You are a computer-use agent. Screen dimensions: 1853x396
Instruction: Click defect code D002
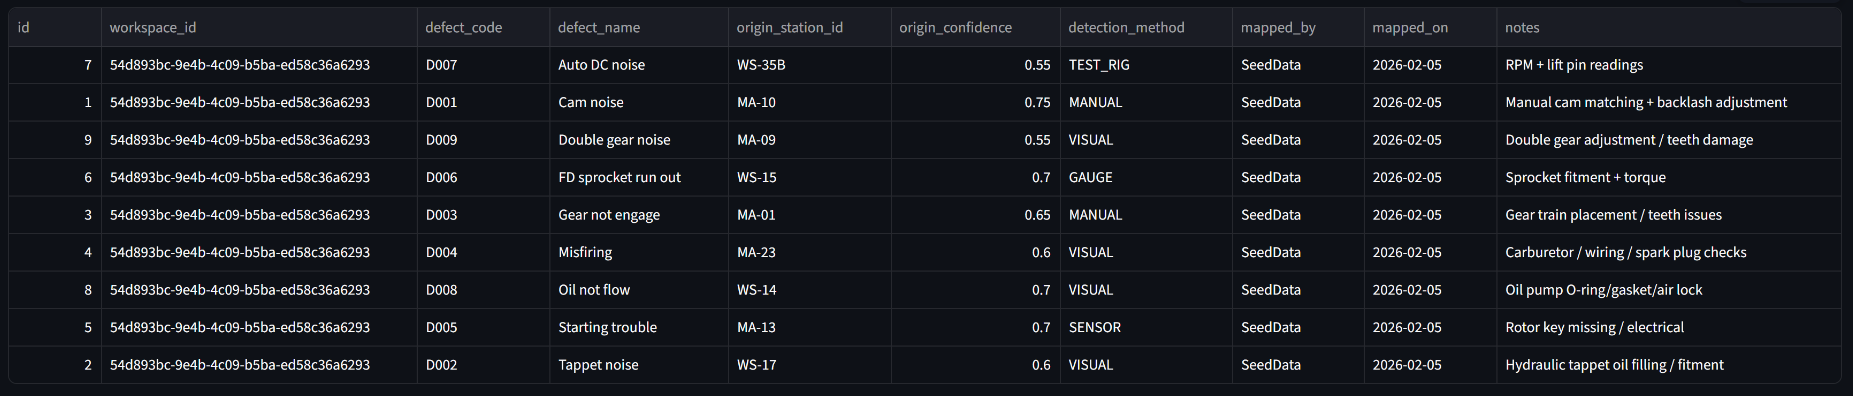coord(483,365)
